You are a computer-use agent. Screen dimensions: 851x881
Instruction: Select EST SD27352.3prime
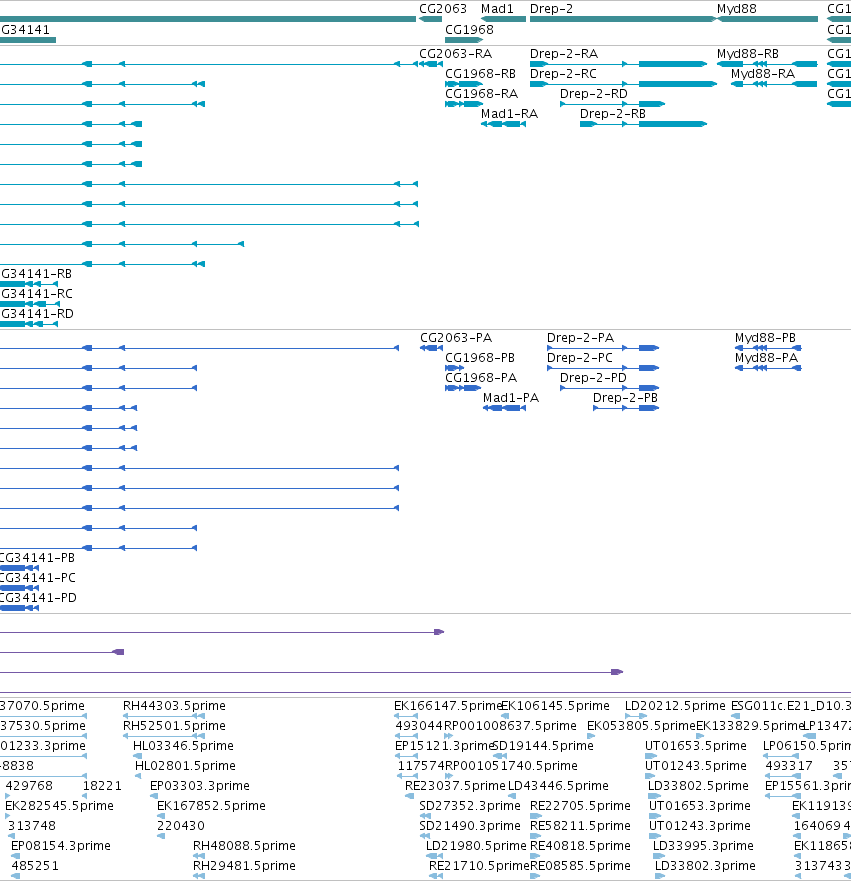tap(470, 806)
